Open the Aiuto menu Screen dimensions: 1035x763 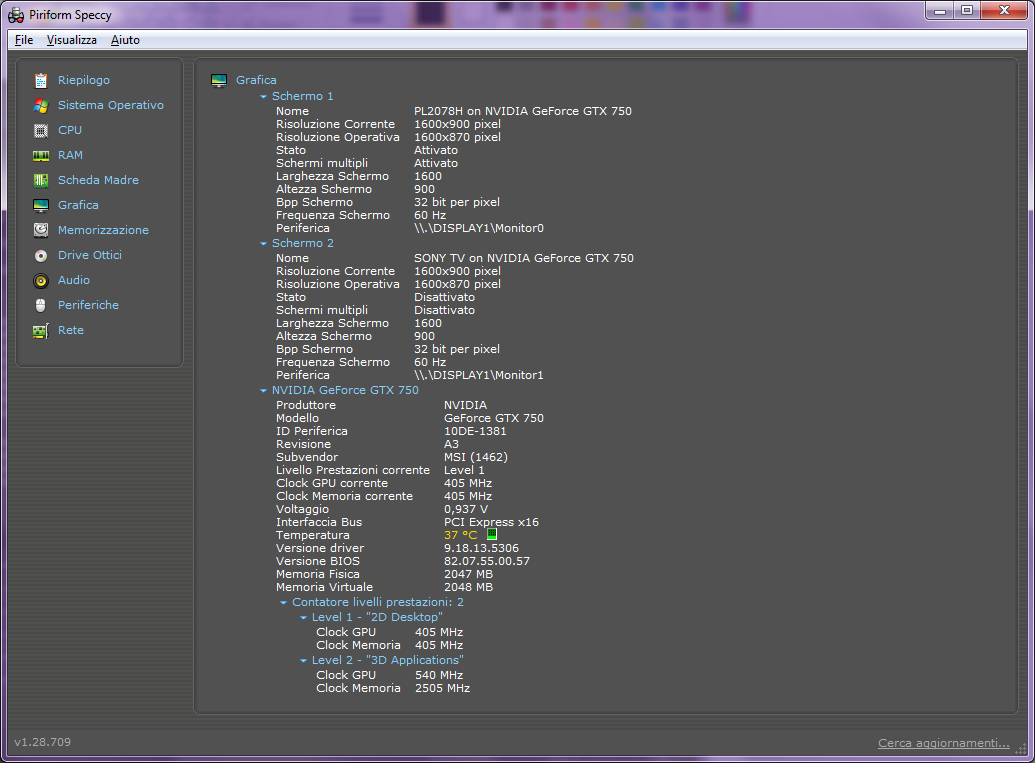click(x=125, y=40)
